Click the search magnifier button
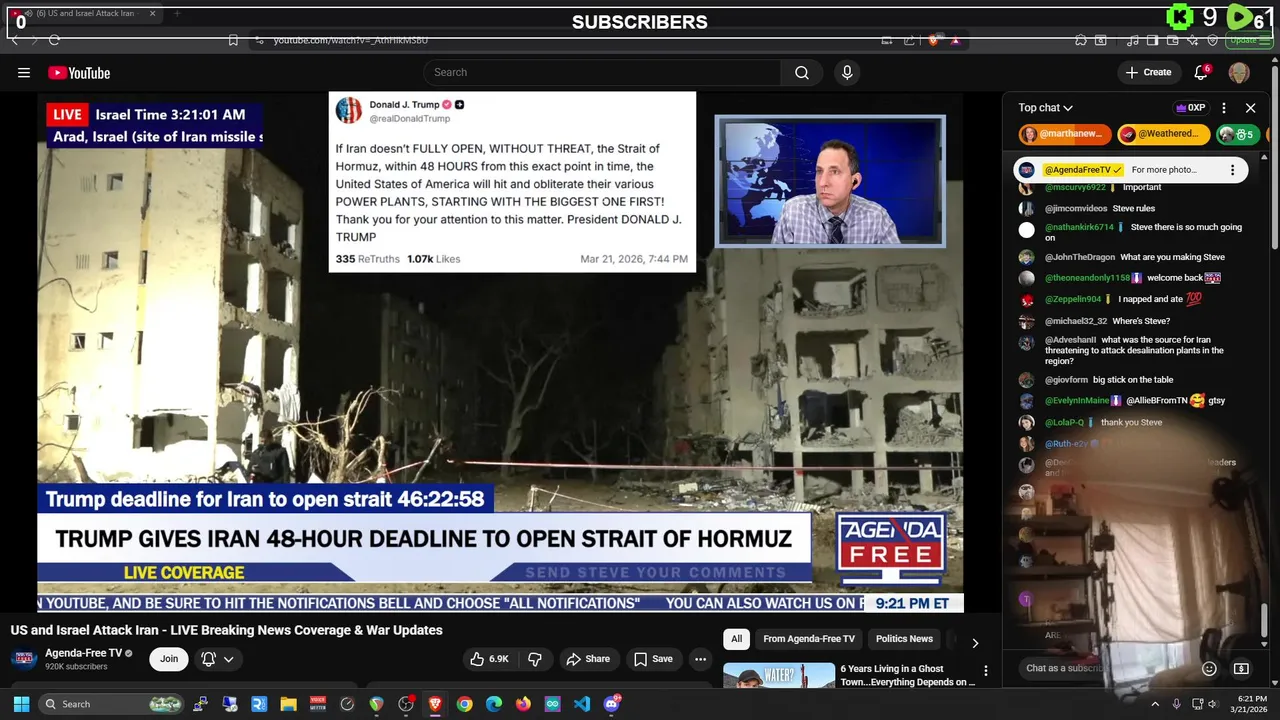This screenshot has width=1280, height=720. [802, 72]
